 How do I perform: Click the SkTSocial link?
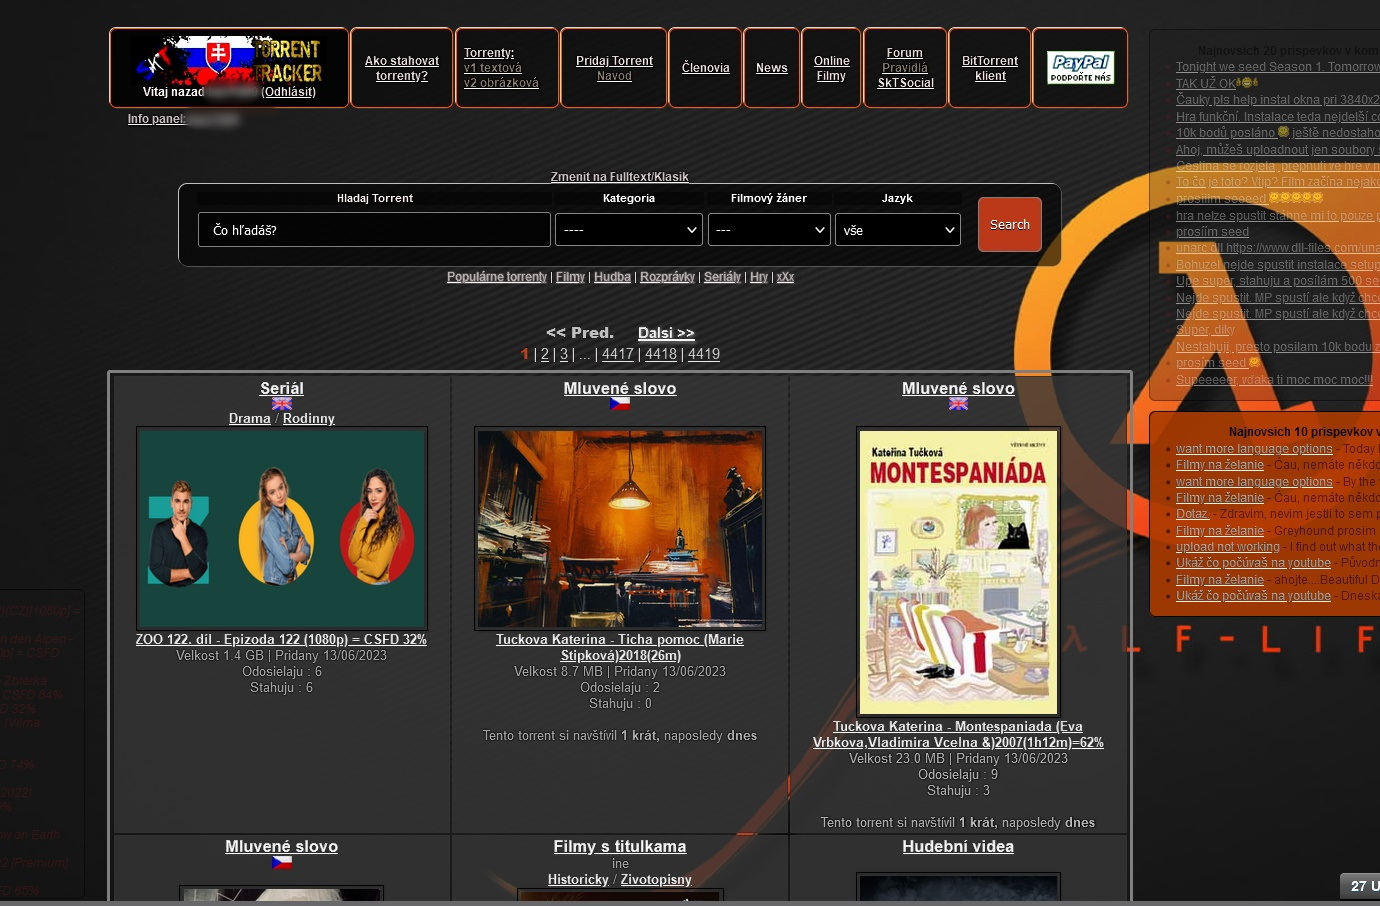click(x=905, y=83)
